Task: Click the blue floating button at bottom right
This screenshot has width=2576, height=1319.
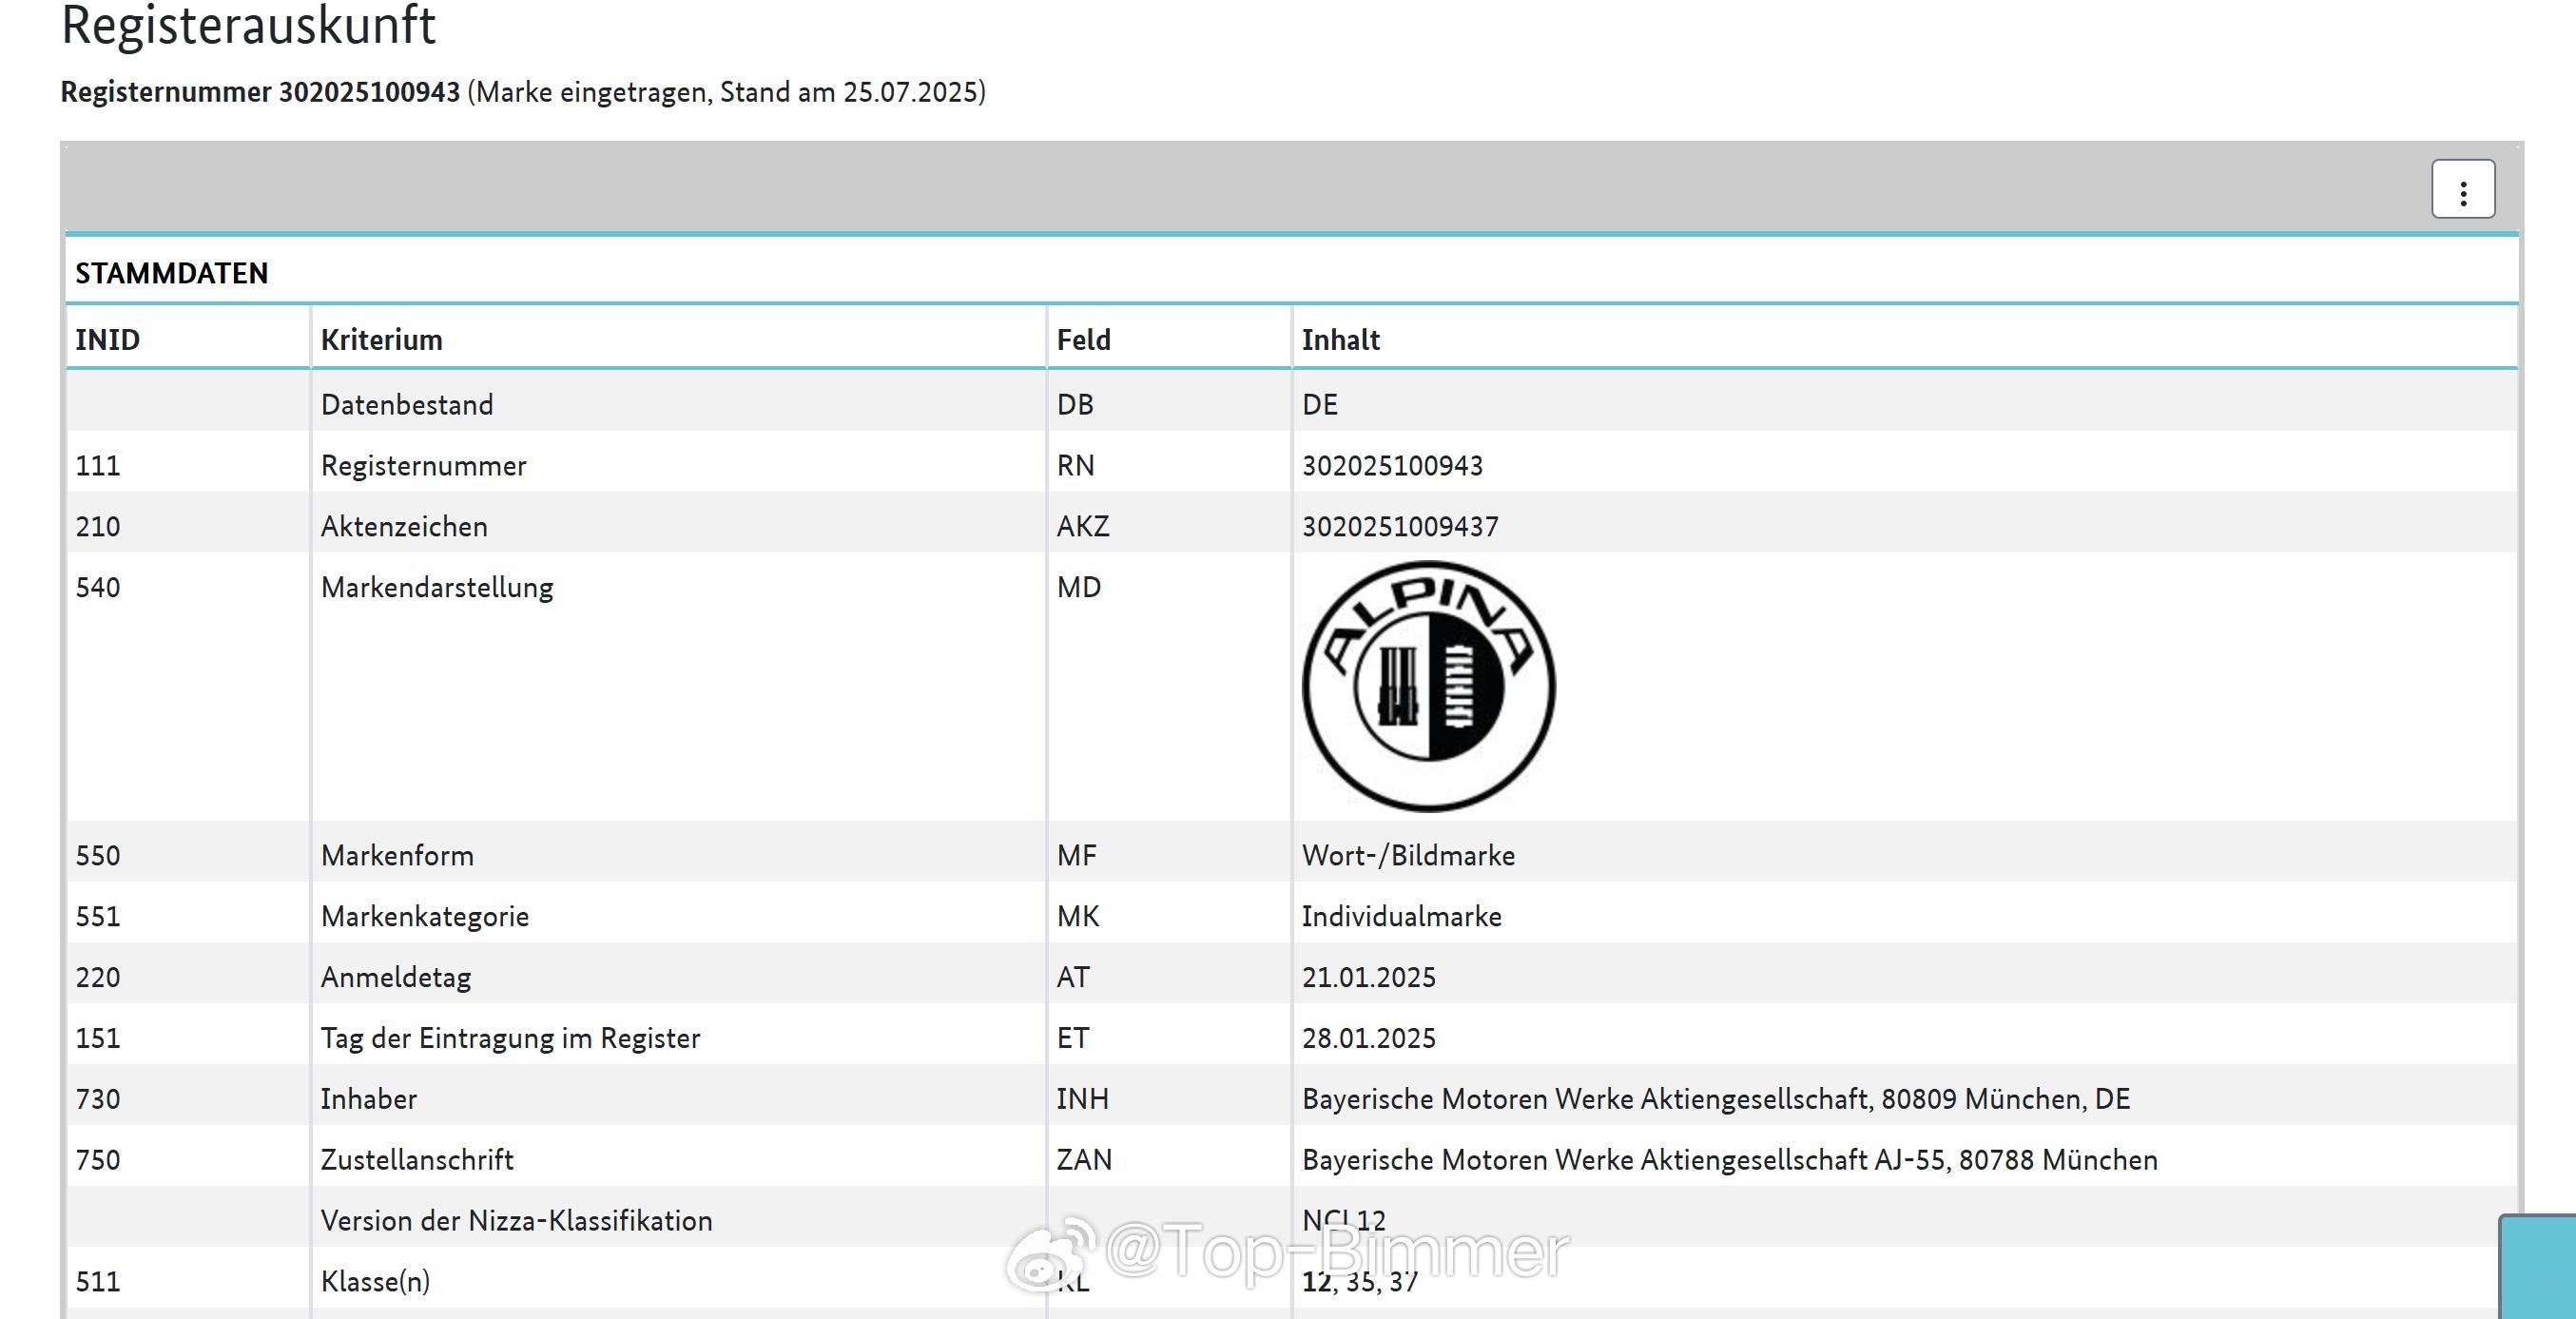Action: (x=2538, y=1267)
